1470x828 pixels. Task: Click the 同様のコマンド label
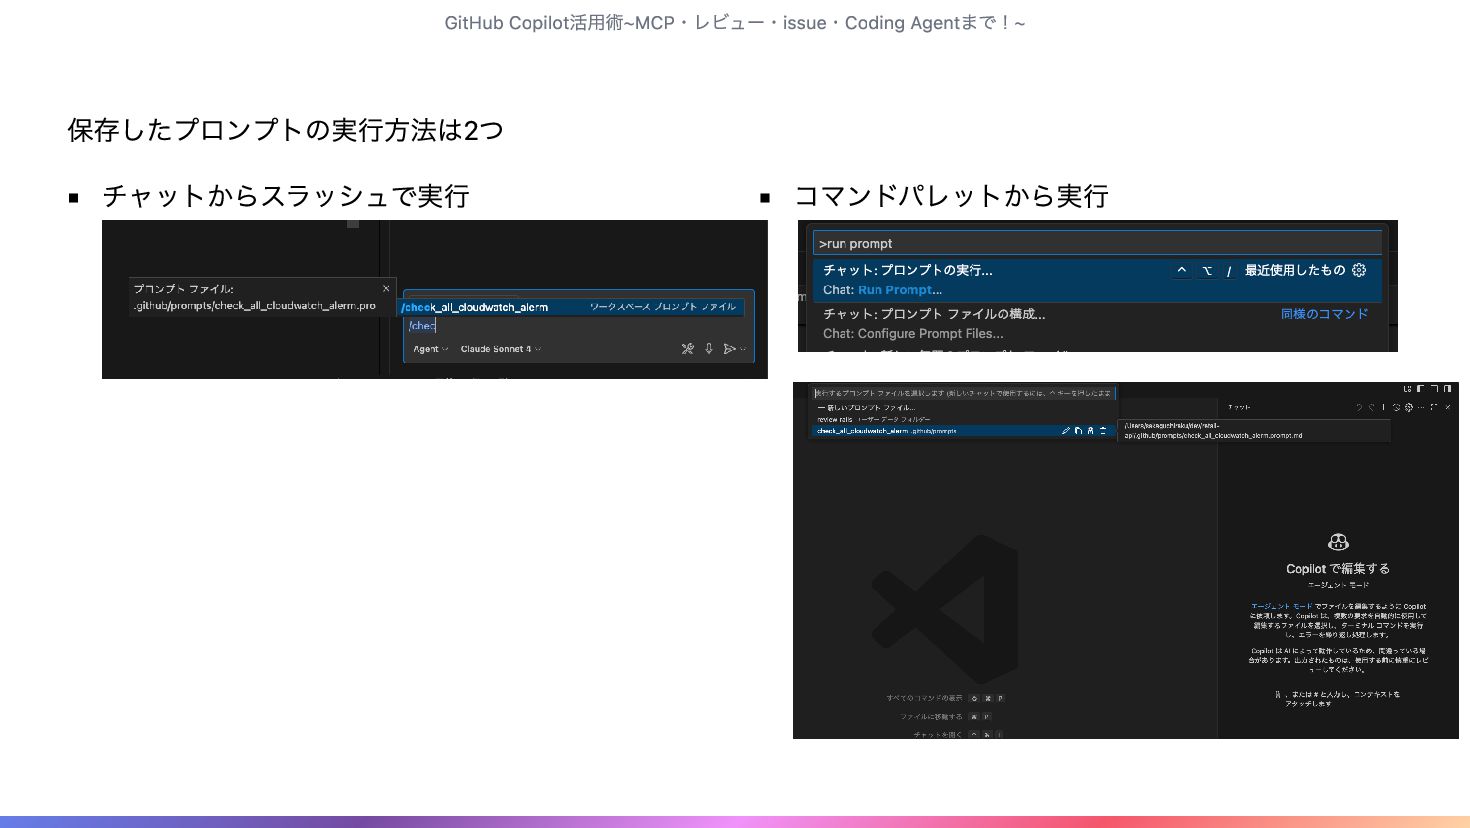click(1324, 314)
